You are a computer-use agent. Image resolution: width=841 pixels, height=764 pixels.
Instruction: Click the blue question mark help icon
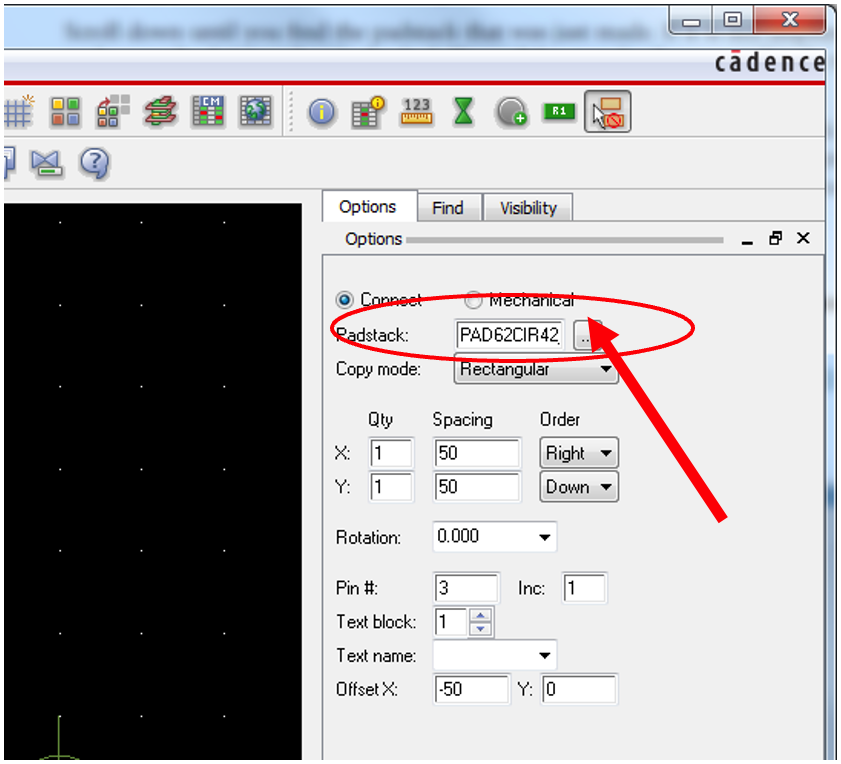[x=93, y=162]
